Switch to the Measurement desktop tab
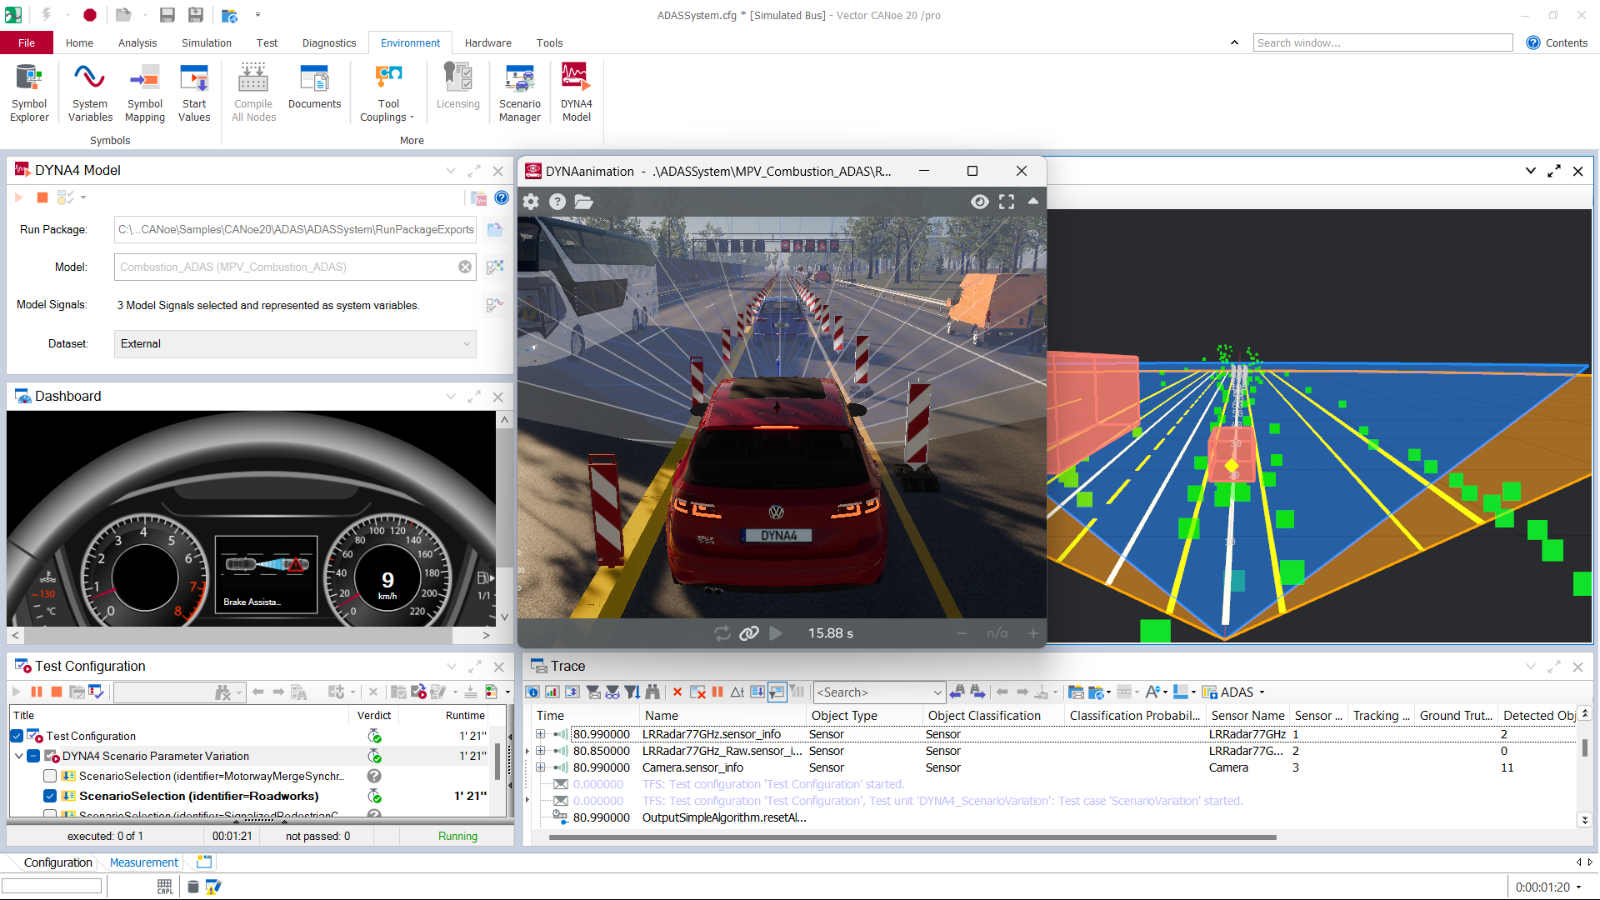The width and height of the screenshot is (1600, 900). coord(144,863)
